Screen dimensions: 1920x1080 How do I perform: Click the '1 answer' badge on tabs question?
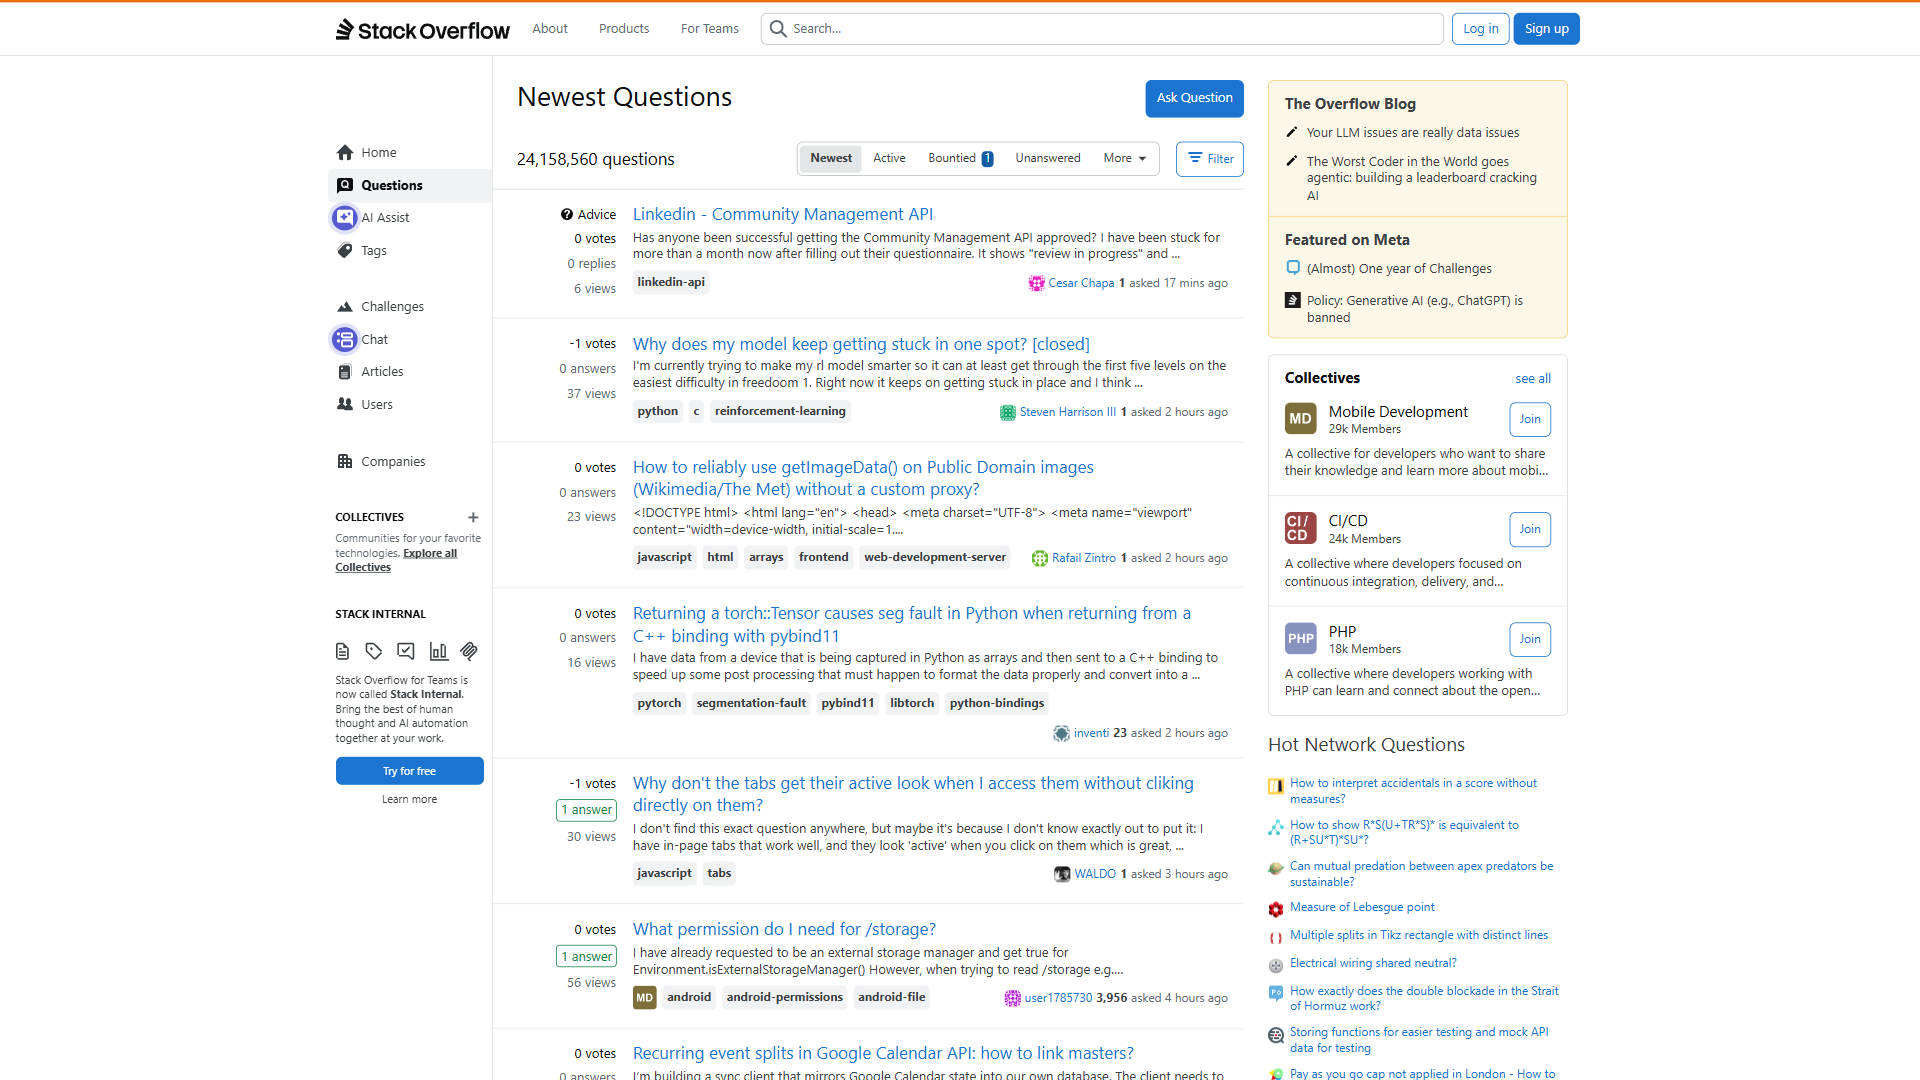coord(586,810)
